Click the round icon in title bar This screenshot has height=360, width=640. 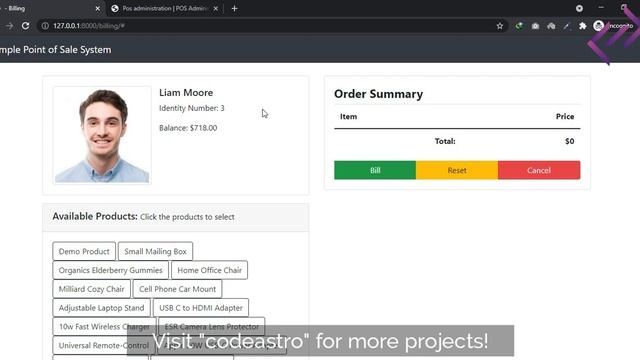click(579, 8)
